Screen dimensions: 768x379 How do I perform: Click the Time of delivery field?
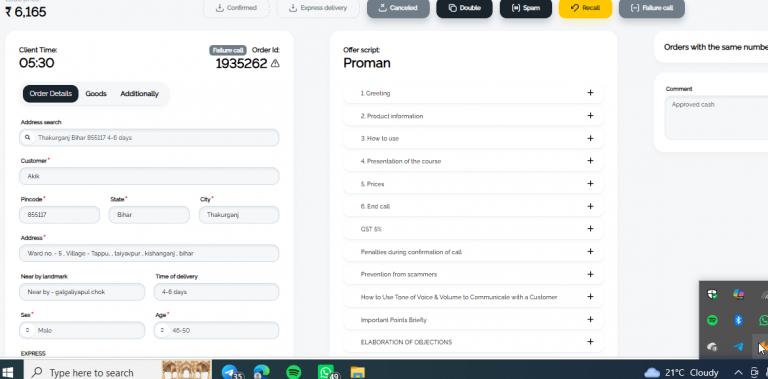point(216,292)
